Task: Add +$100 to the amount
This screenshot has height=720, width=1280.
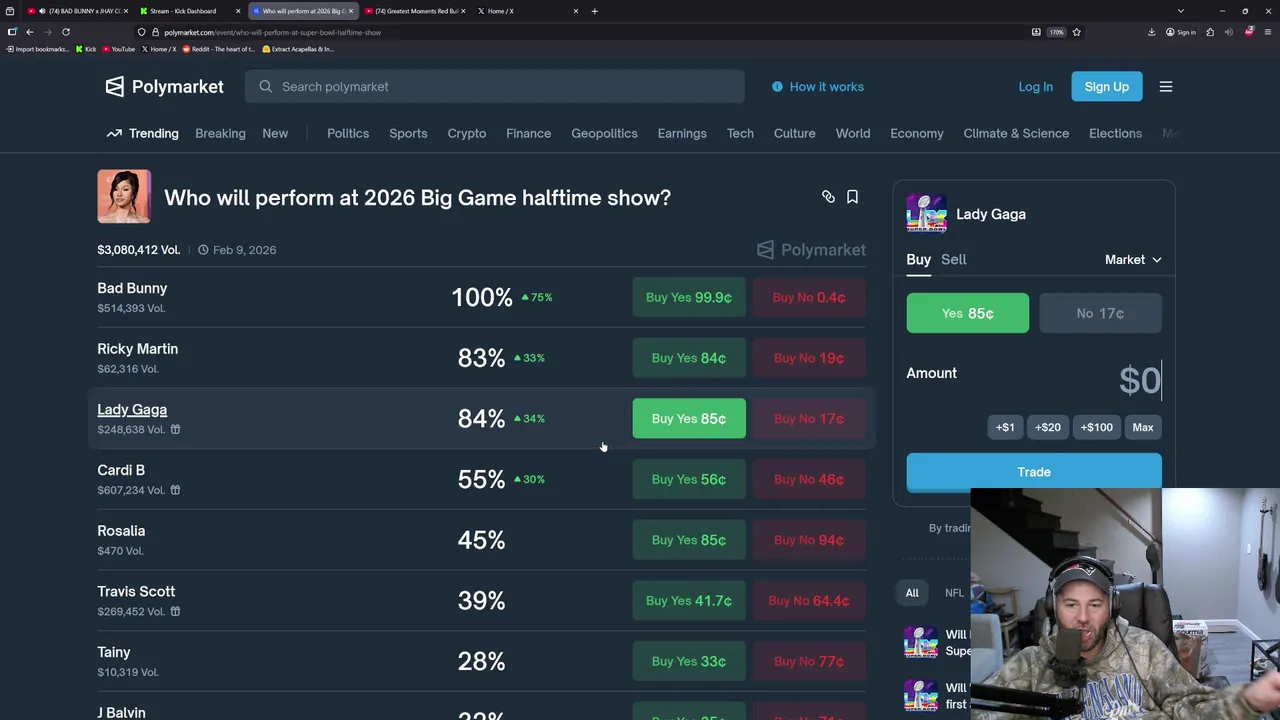Action: (x=1096, y=427)
